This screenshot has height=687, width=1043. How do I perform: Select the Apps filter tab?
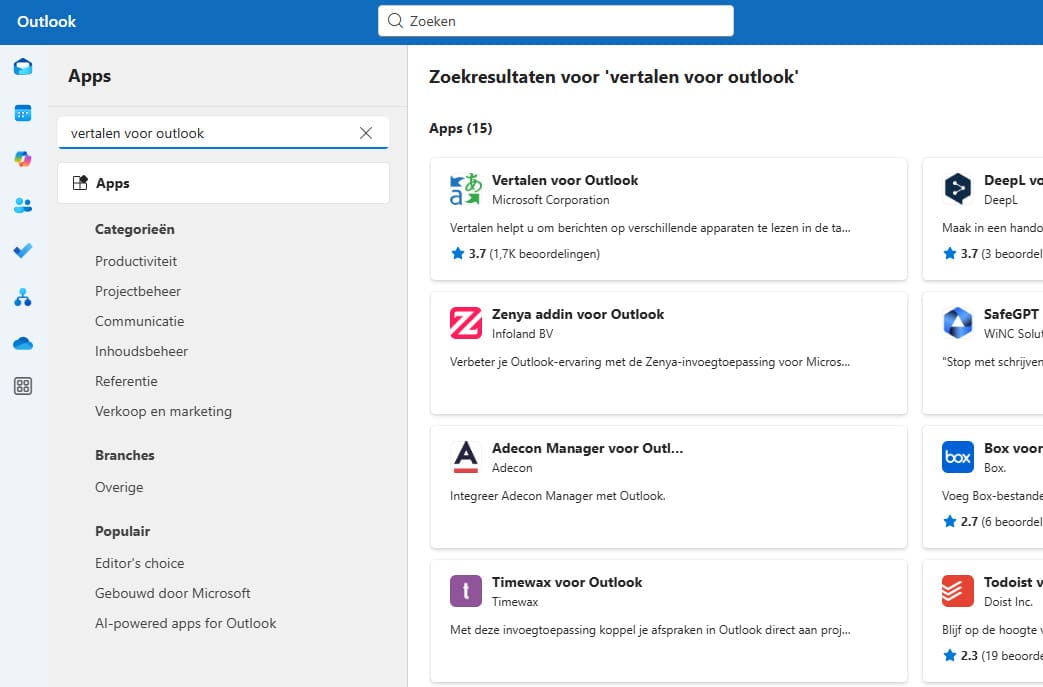(x=224, y=183)
